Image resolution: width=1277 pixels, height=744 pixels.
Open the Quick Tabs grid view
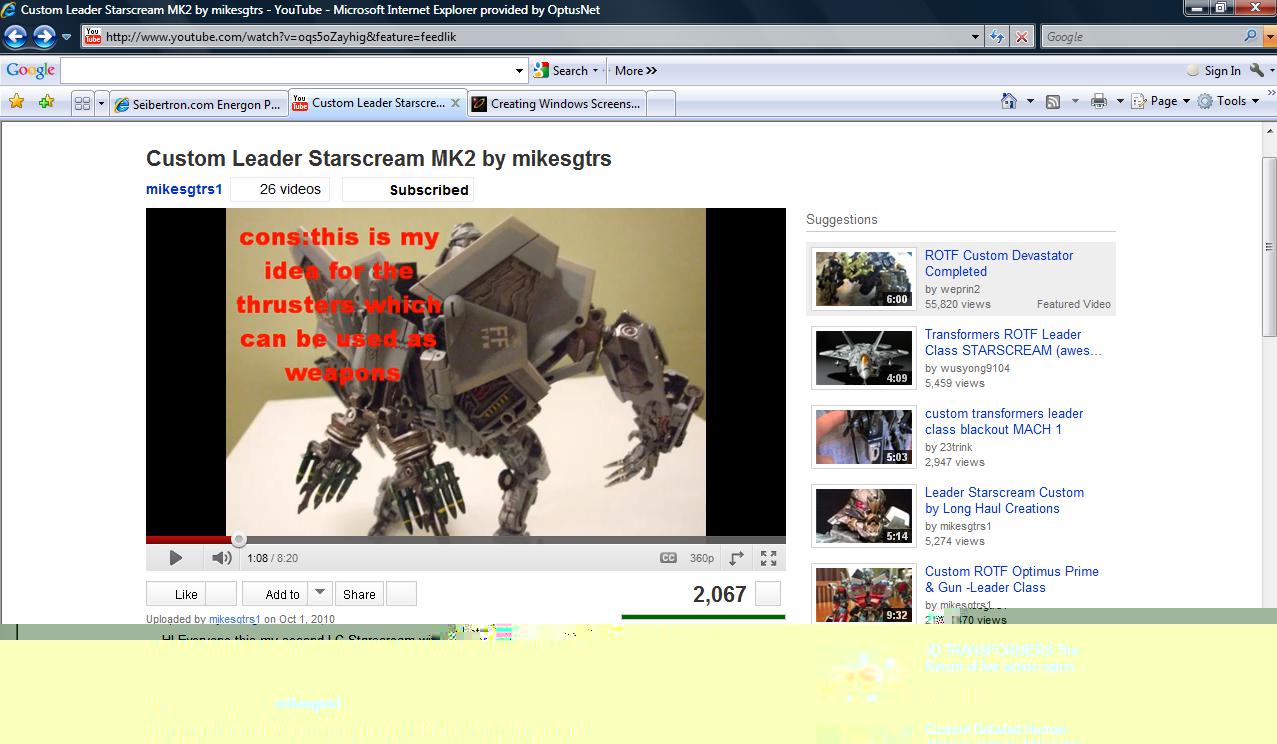(82, 103)
